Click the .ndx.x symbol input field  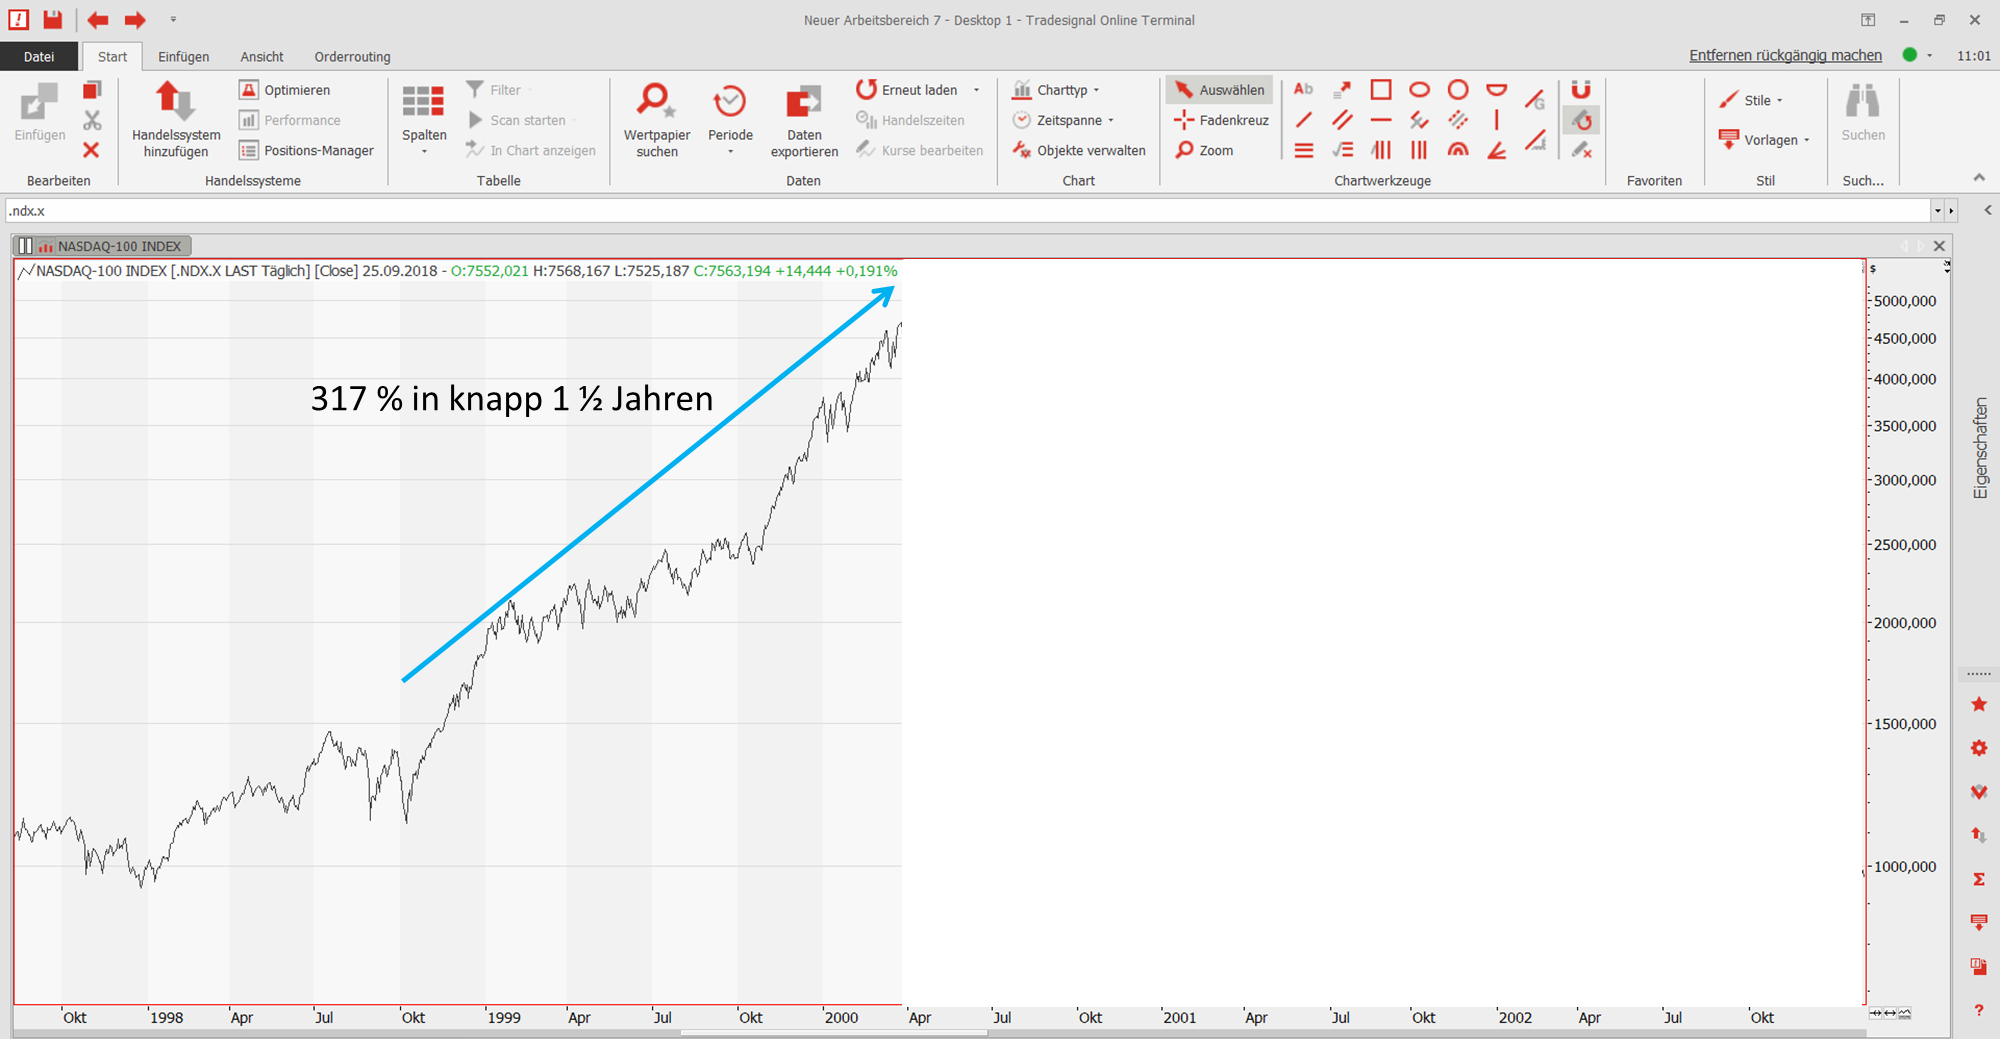coord(960,211)
